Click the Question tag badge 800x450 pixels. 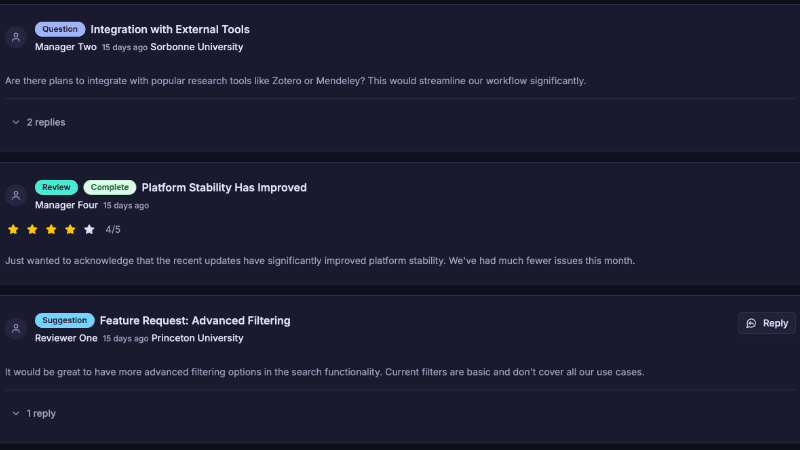(x=60, y=29)
